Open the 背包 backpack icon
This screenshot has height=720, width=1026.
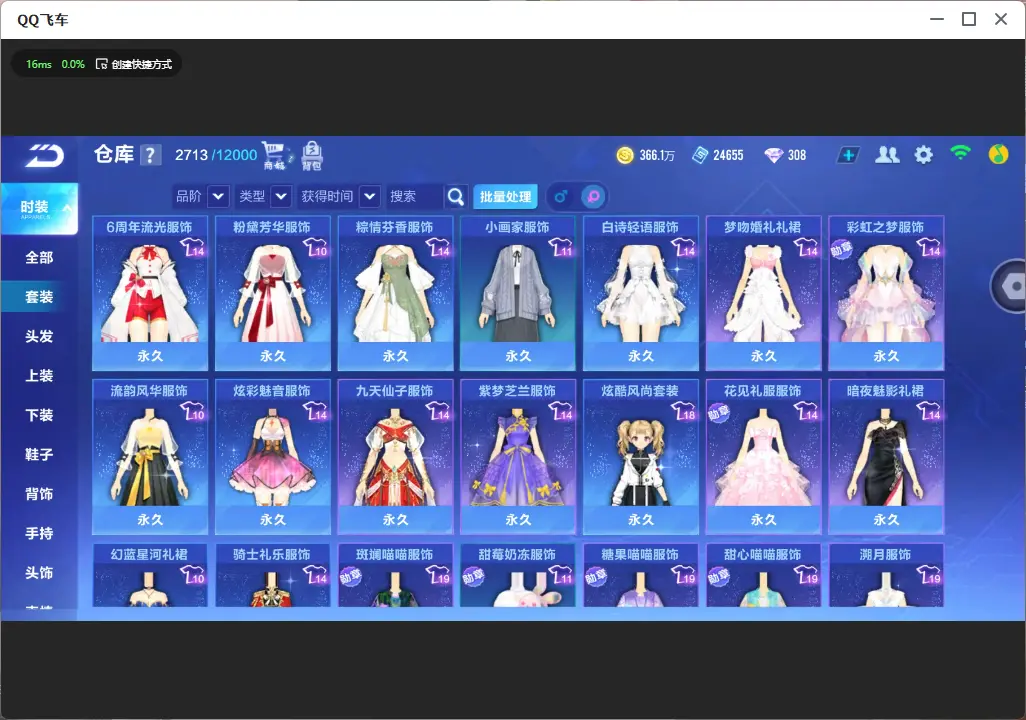312,156
